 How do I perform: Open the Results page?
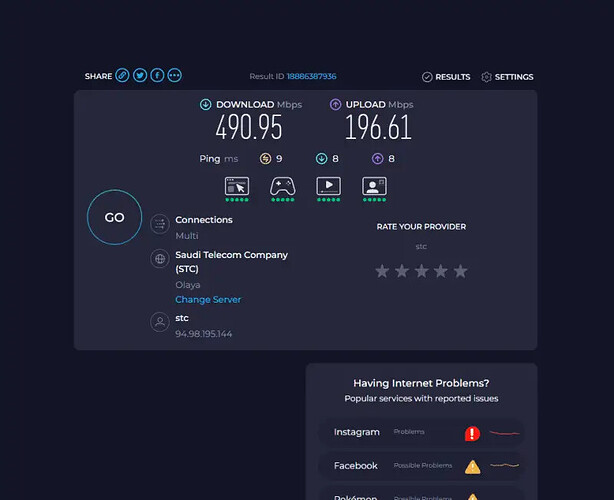click(446, 77)
